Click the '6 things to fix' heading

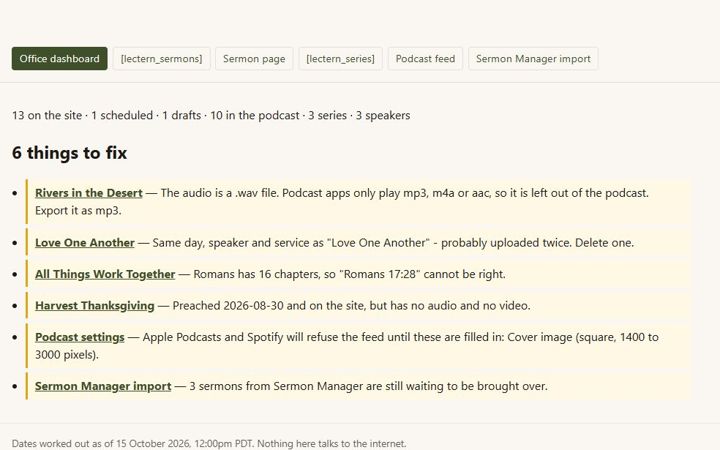[69, 153]
